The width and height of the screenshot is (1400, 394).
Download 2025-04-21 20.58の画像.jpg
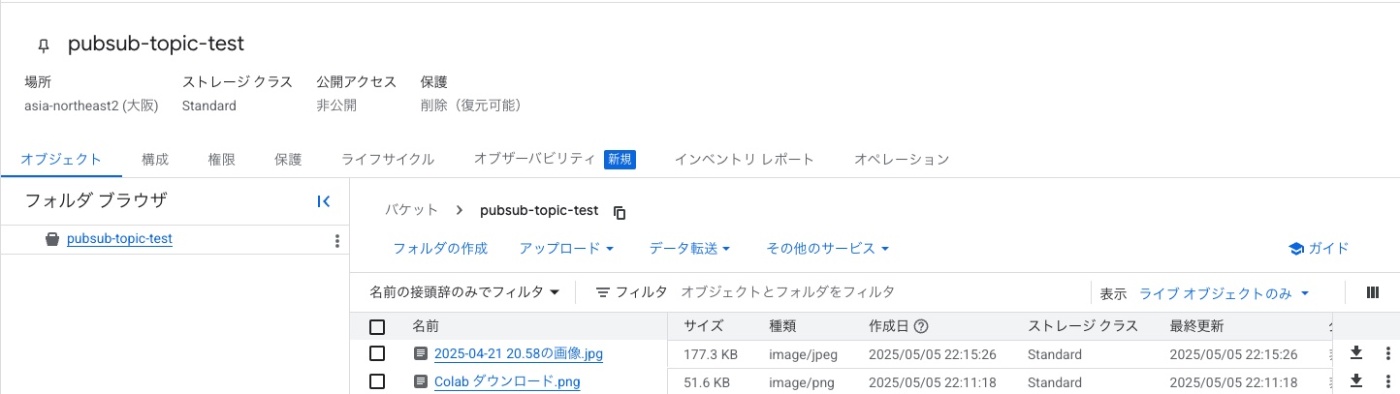click(1357, 353)
